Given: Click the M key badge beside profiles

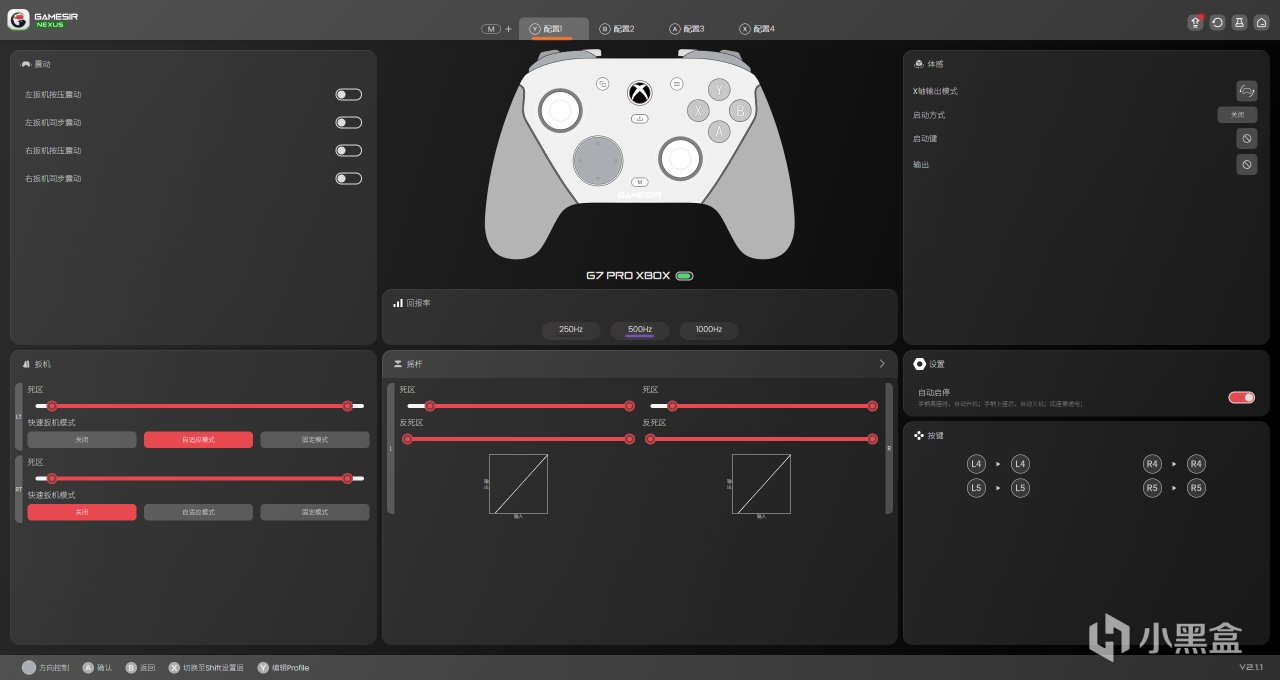Looking at the screenshot, I should click(491, 29).
